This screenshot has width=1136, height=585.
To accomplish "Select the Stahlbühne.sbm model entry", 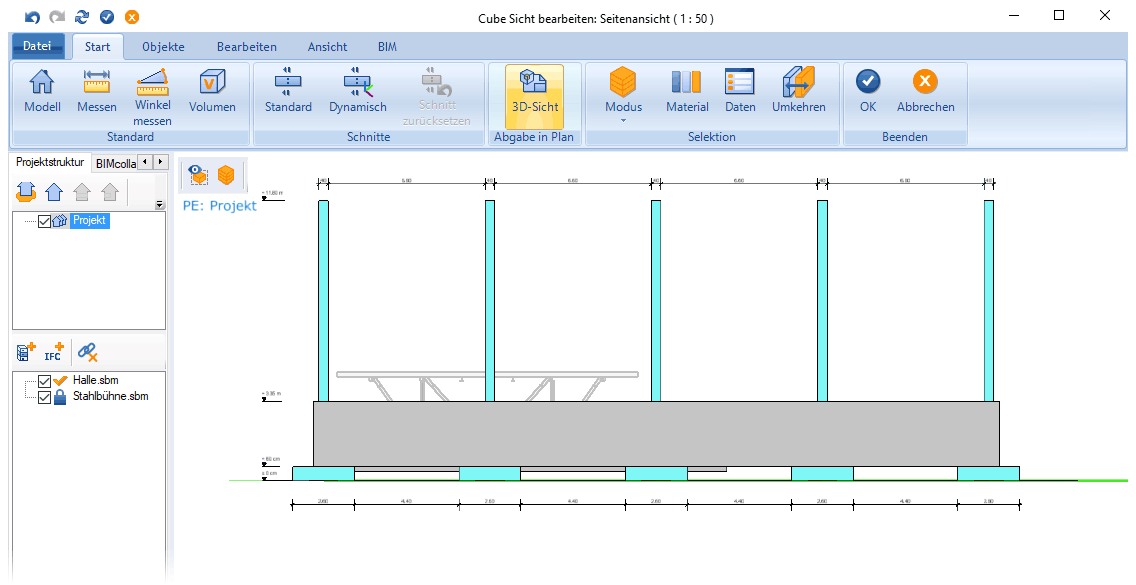I will pos(111,397).
